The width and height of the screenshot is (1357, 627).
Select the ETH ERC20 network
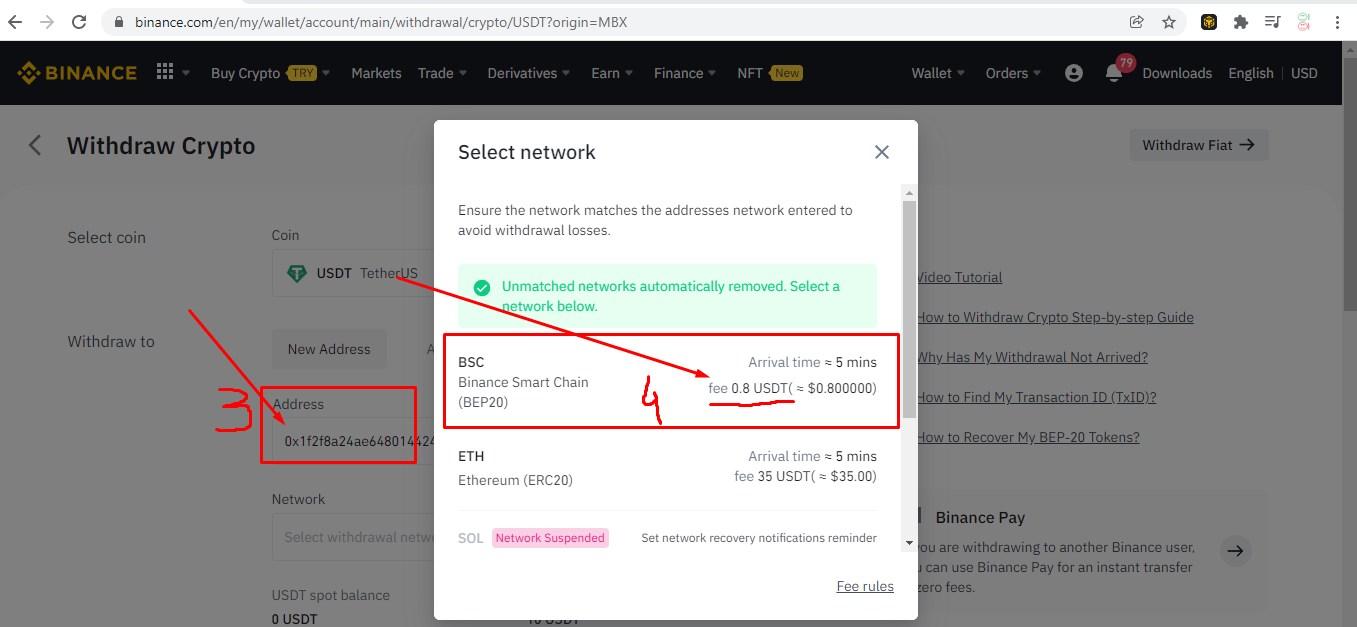pyautogui.click(x=668, y=468)
